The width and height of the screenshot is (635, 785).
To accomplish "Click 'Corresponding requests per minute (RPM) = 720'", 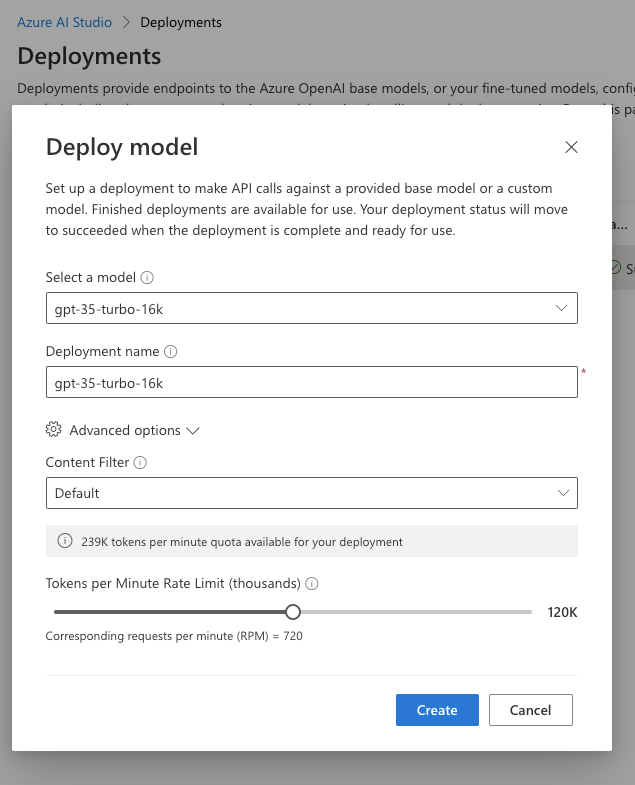I will (x=174, y=636).
